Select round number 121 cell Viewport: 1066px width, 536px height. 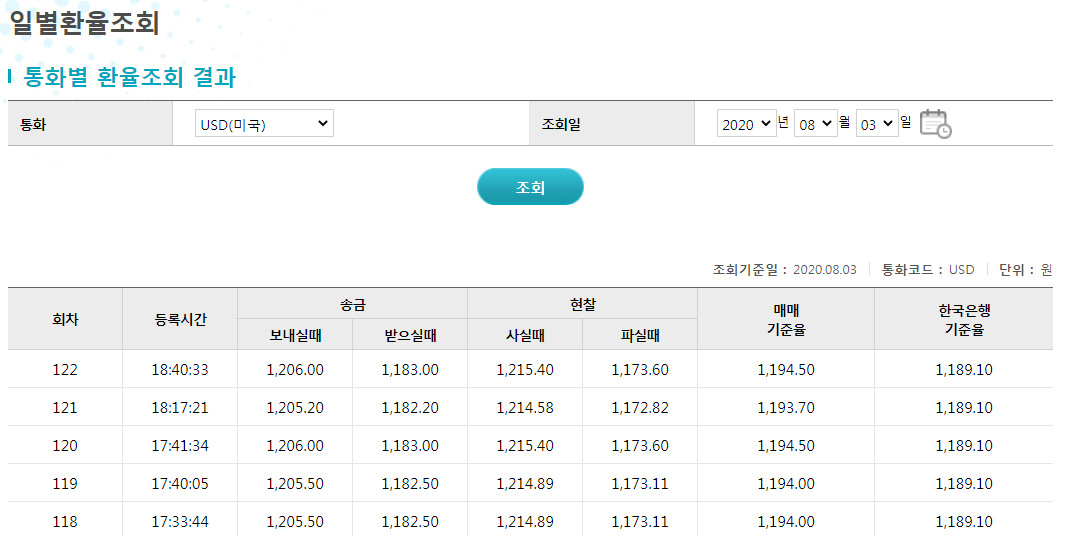click(65, 407)
